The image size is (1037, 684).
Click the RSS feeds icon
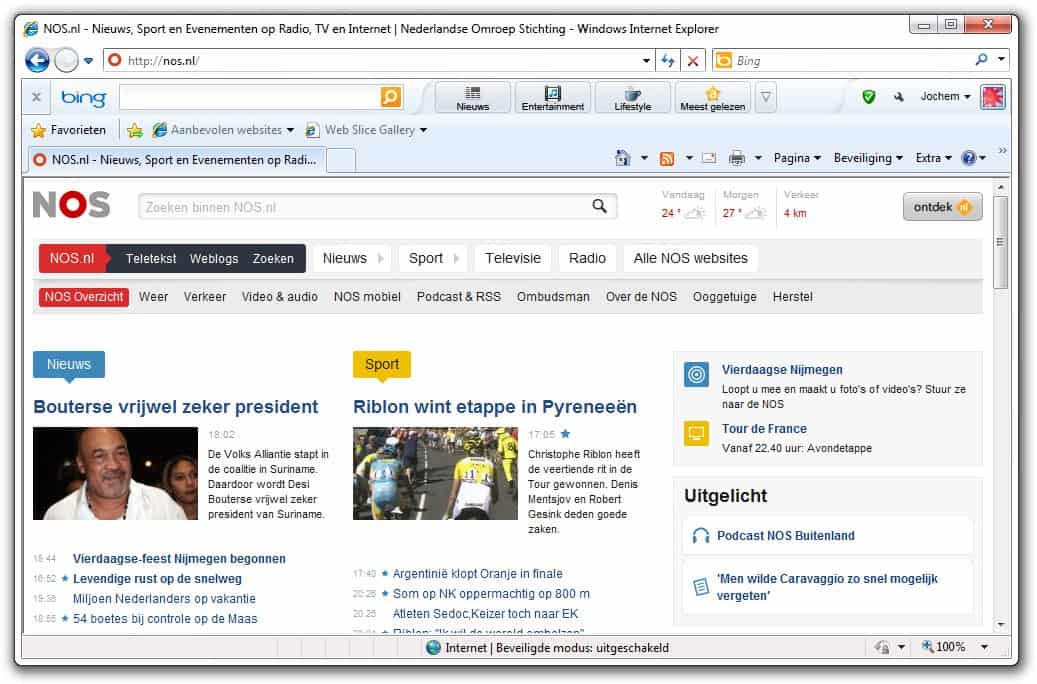point(666,158)
